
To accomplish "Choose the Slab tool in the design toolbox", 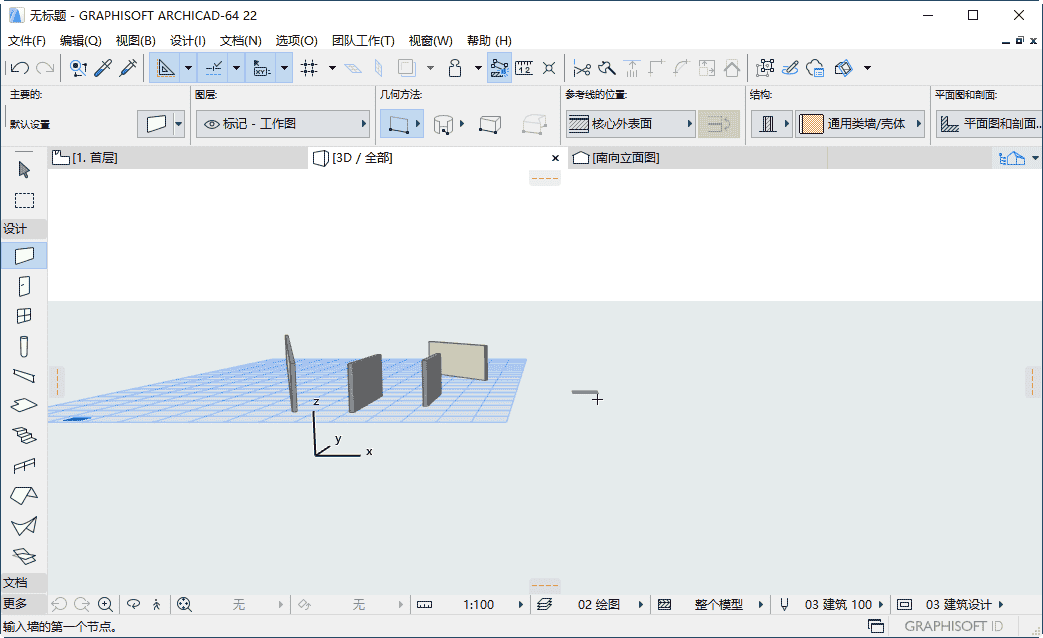I will pyautogui.click(x=23, y=405).
